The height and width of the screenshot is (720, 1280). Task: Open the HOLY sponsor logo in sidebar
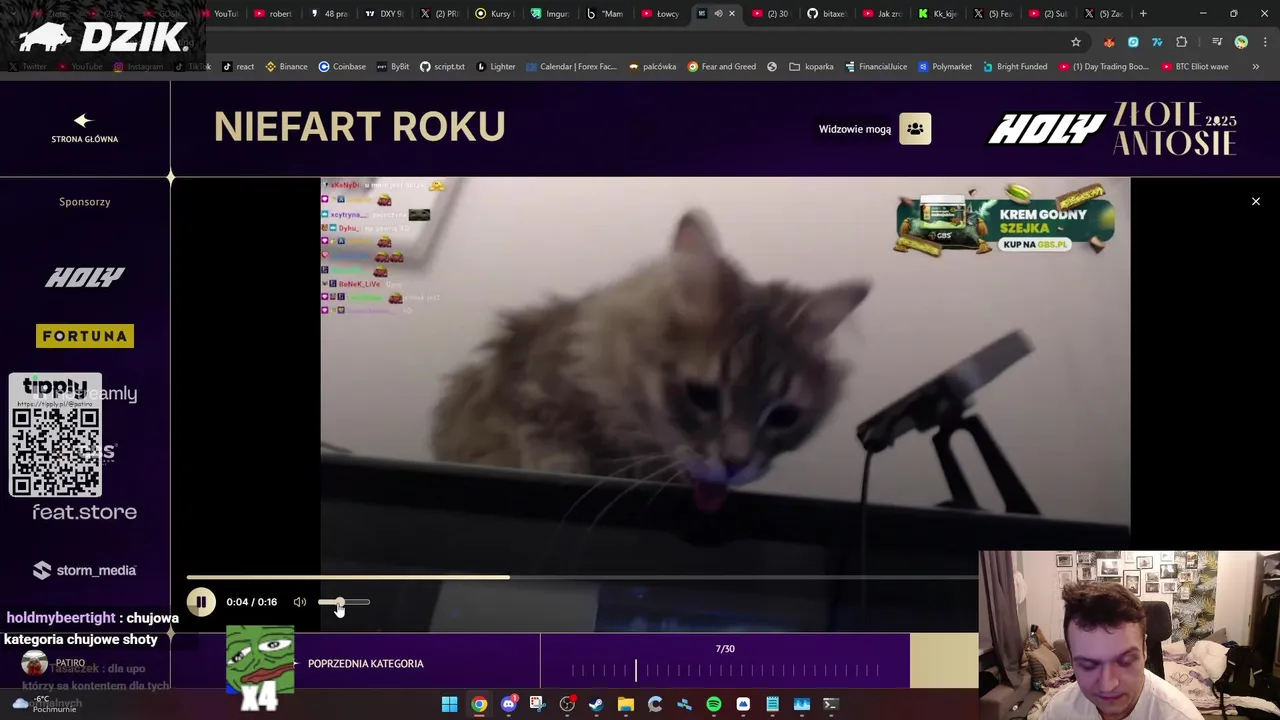(x=84, y=277)
